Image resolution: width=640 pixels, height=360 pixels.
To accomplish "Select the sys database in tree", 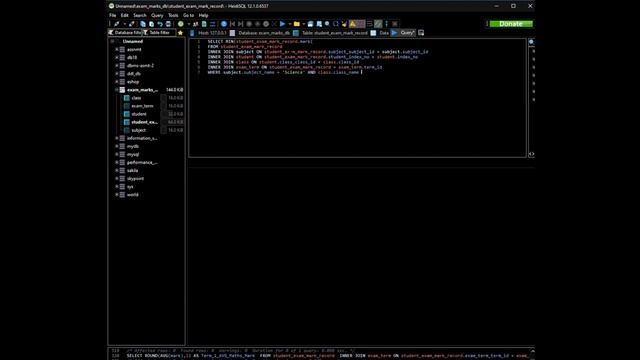I will click(130, 187).
